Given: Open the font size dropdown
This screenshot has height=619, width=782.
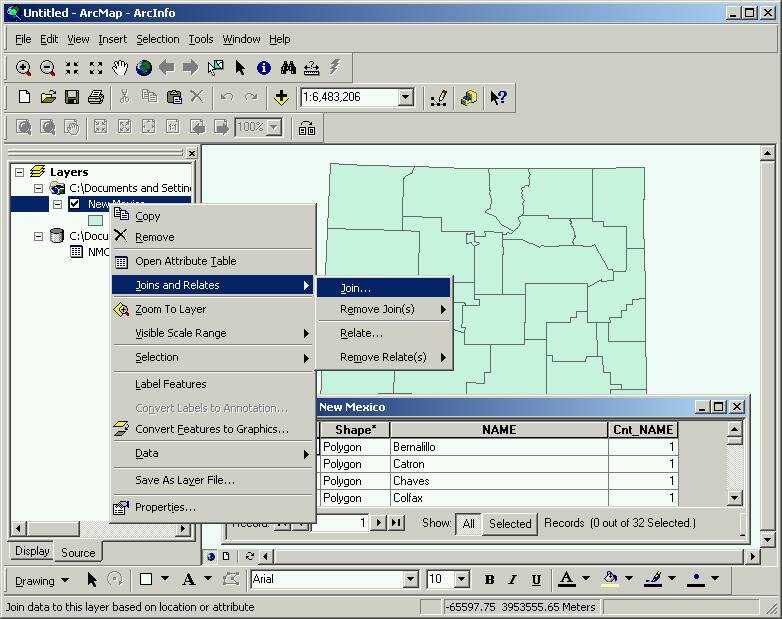Looking at the screenshot, I should (462, 579).
